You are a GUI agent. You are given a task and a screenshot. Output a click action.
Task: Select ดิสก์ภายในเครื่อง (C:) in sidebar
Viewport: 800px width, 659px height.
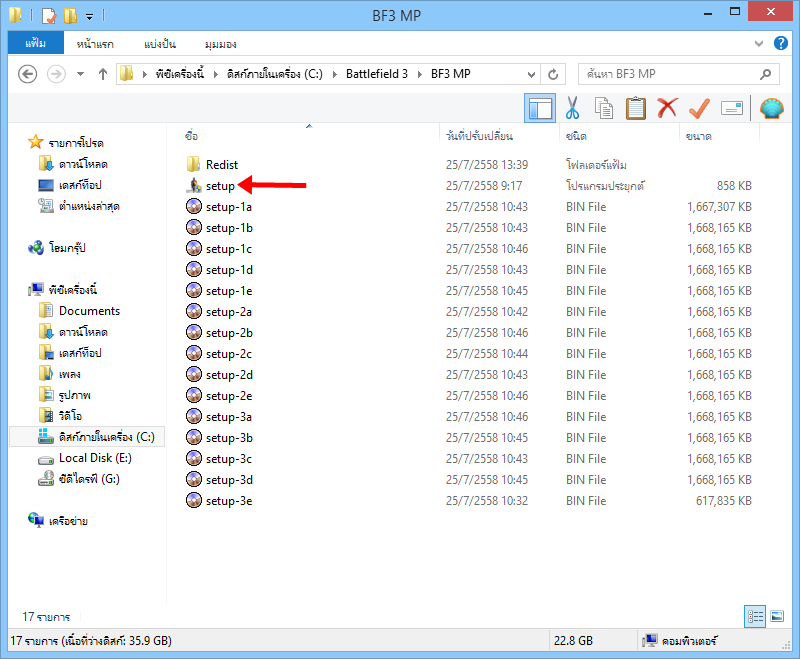87,437
